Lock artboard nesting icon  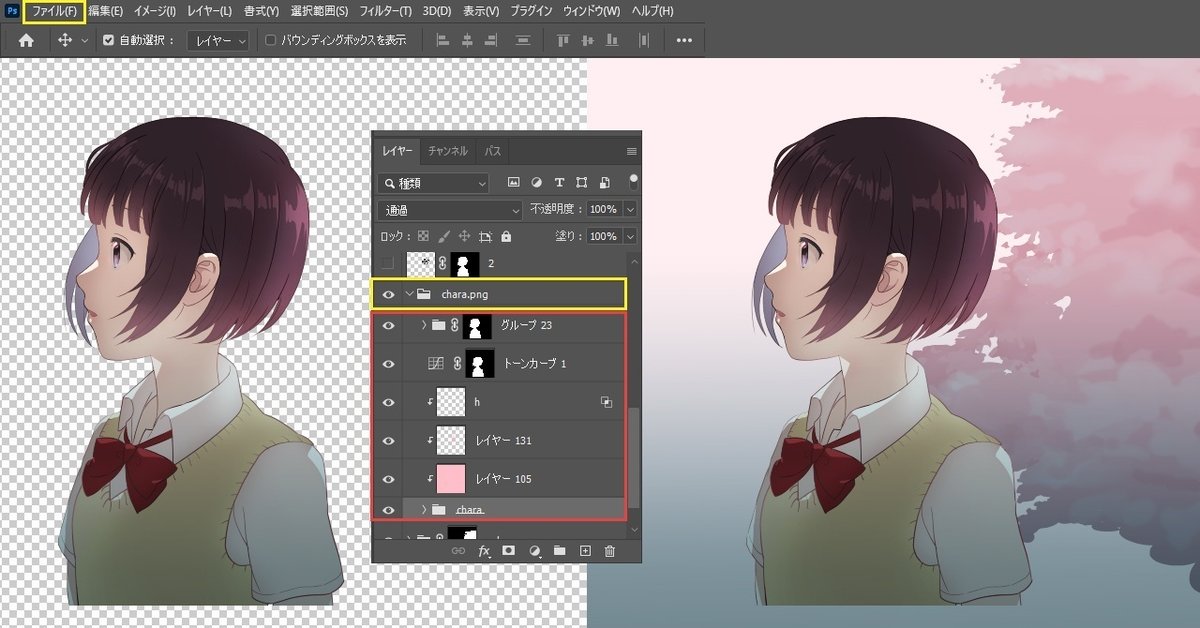(x=485, y=237)
